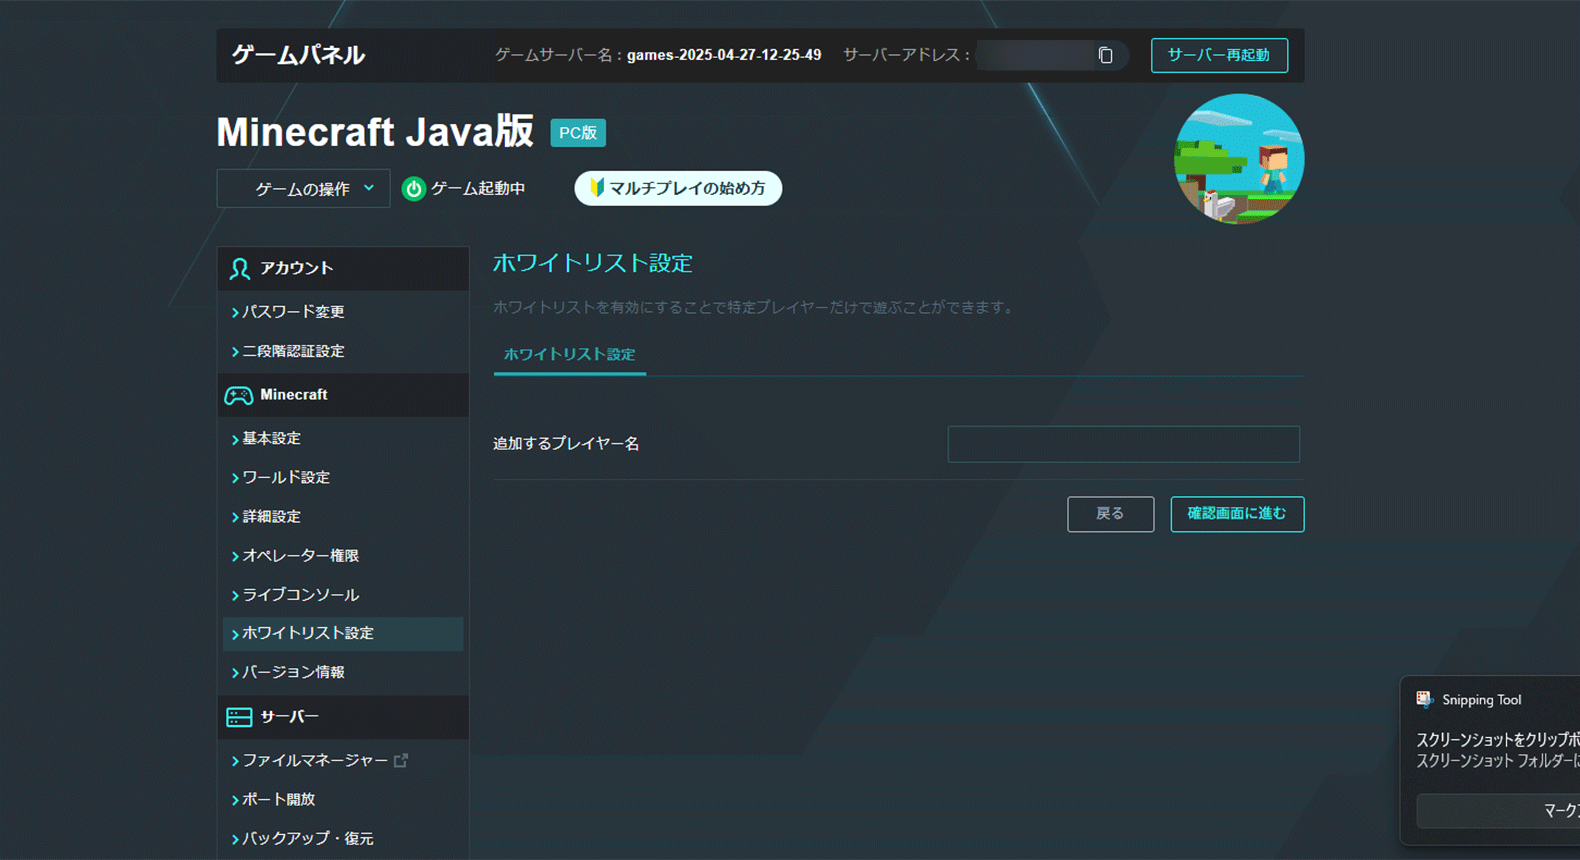Click the Minecraft gamepad icon
1580x860 pixels.
(x=238, y=395)
